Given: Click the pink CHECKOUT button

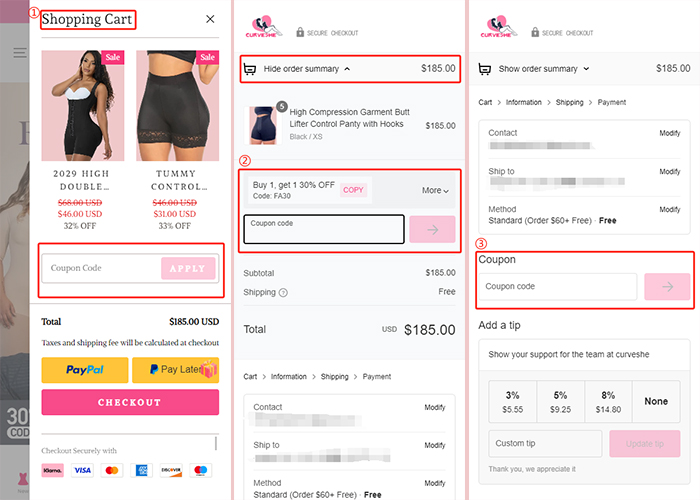Looking at the screenshot, I should pos(130,402).
